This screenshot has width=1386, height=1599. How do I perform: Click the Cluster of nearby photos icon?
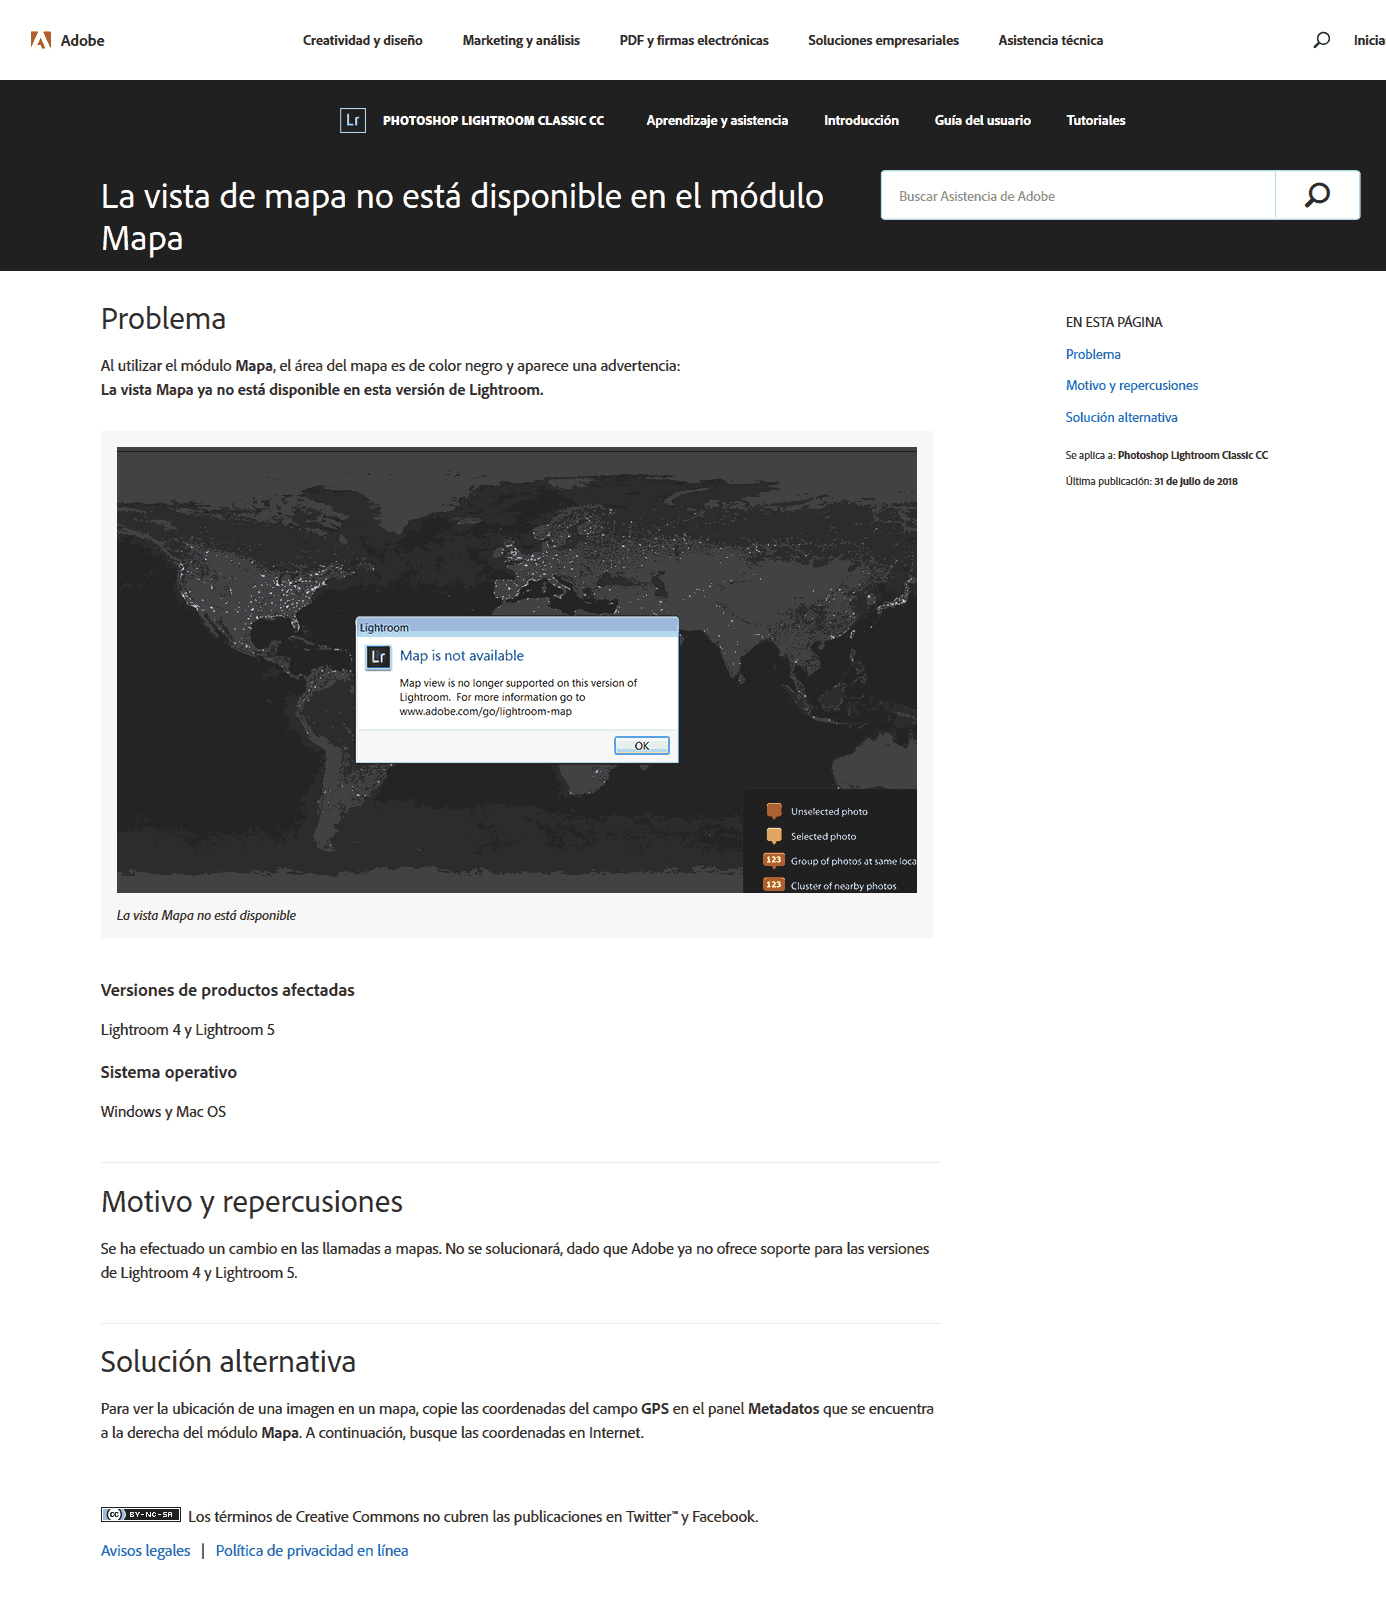pyautogui.click(x=774, y=885)
